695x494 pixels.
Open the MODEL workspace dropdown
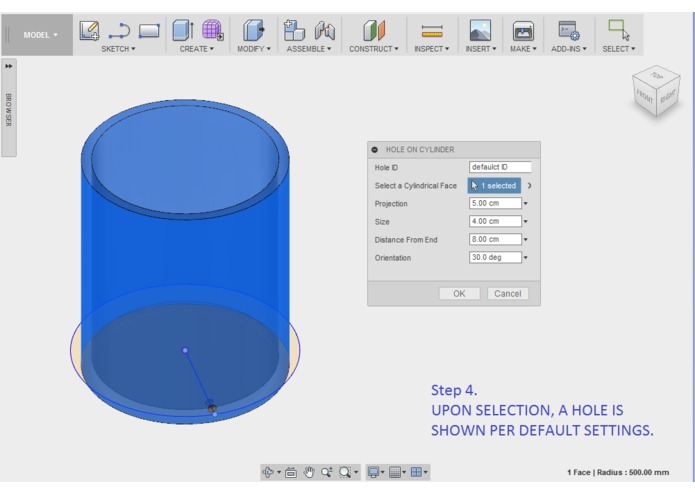pyautogui.click(x=40, y=35)
